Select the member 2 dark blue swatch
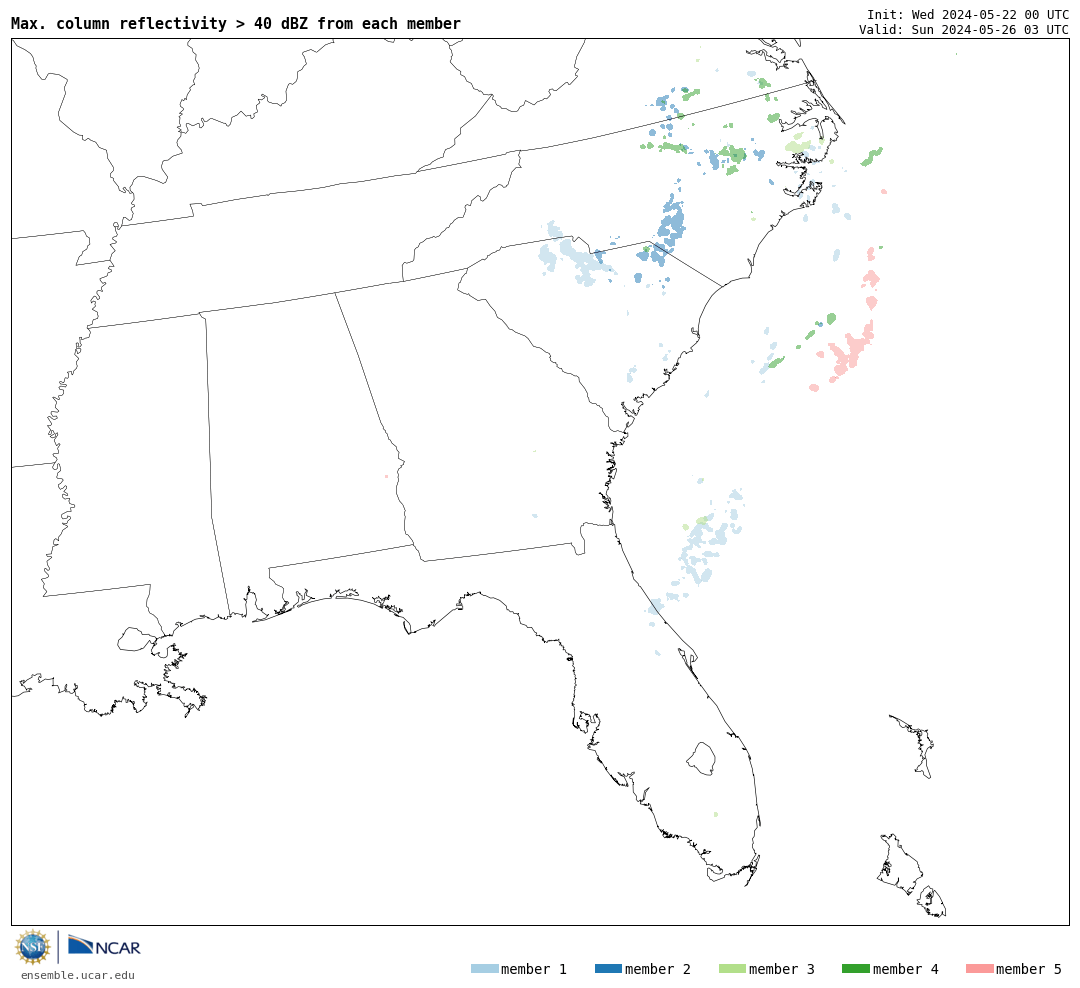This screenshot has height=988, width=1080. click(608, 969)
